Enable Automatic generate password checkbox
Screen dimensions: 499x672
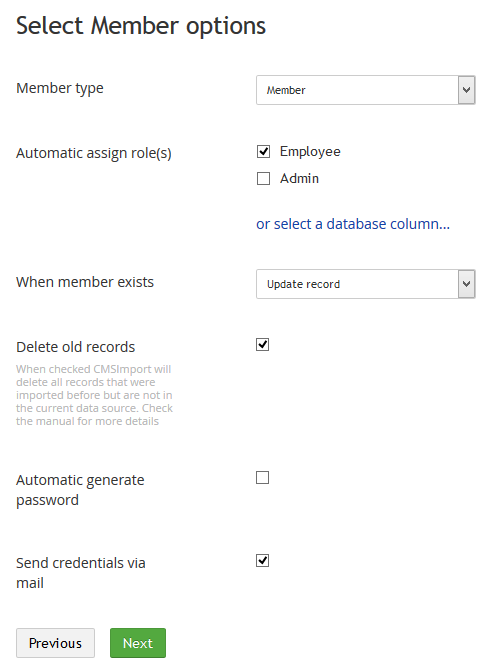[262, 477]
